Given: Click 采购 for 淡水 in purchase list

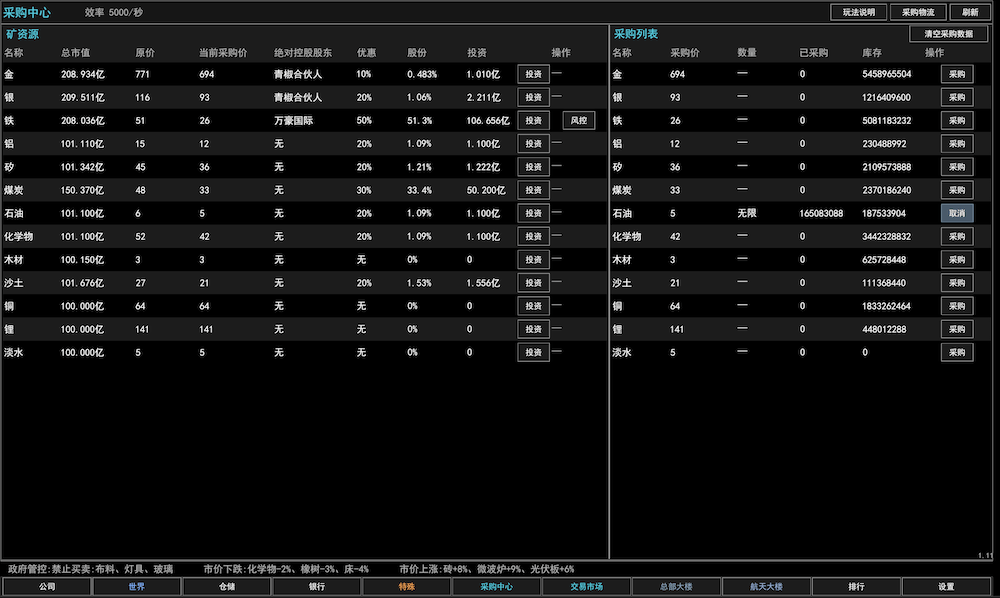Looking at the screenshot, I should pos(957,352).
